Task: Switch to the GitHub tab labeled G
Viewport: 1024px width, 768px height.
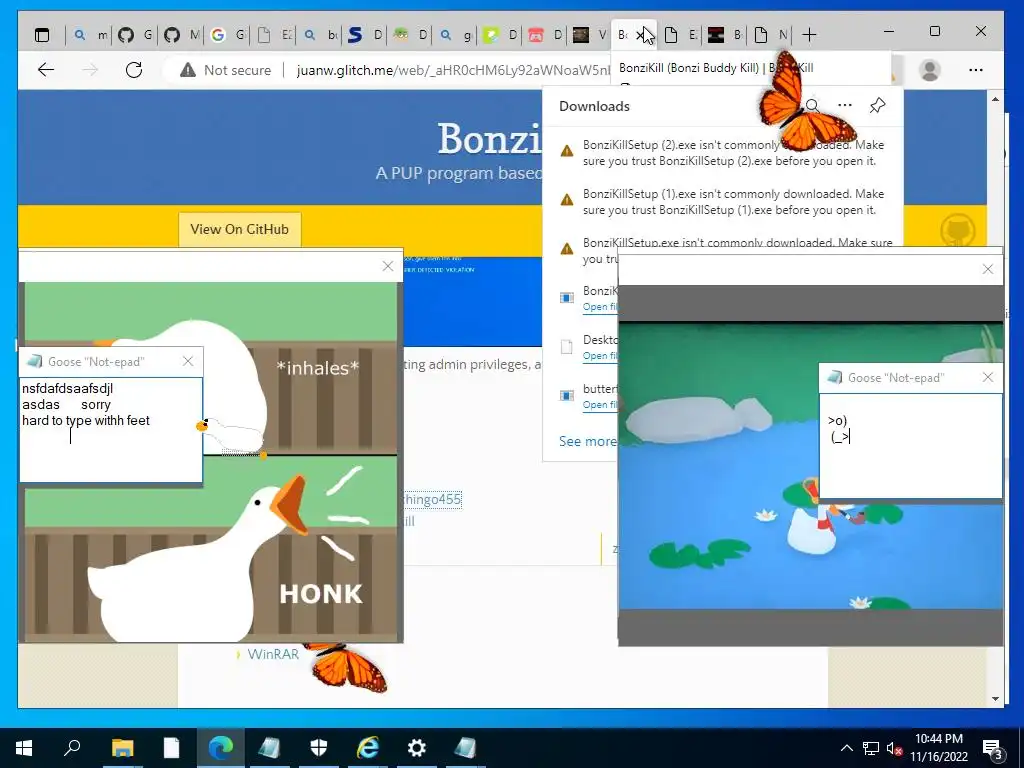Action: pos(135,35)
